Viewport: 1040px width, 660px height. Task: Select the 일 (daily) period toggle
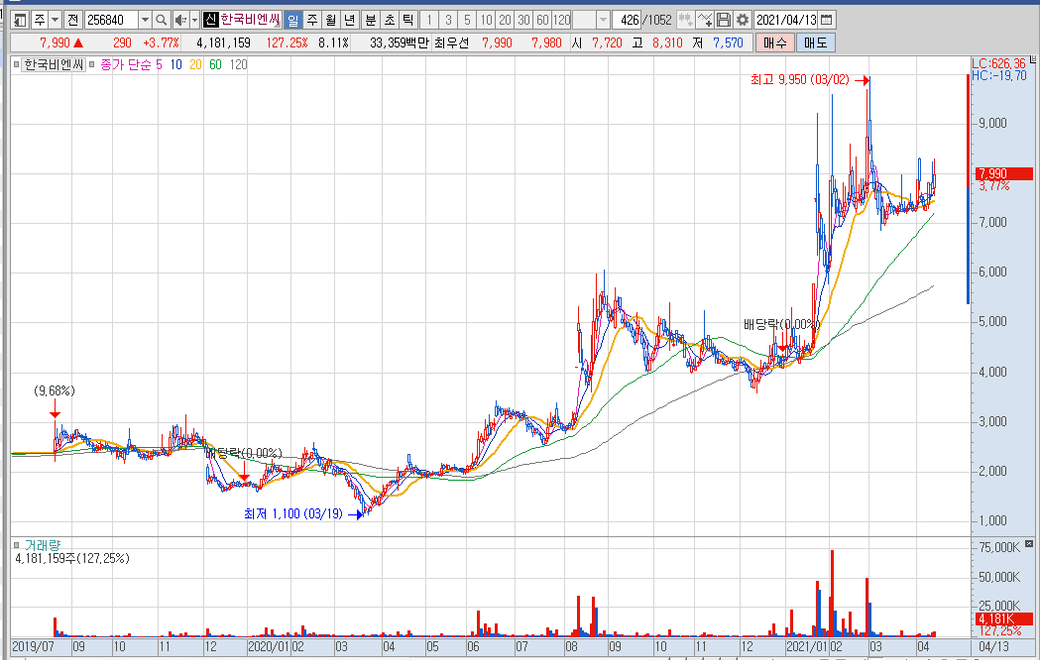pos(292,20)
